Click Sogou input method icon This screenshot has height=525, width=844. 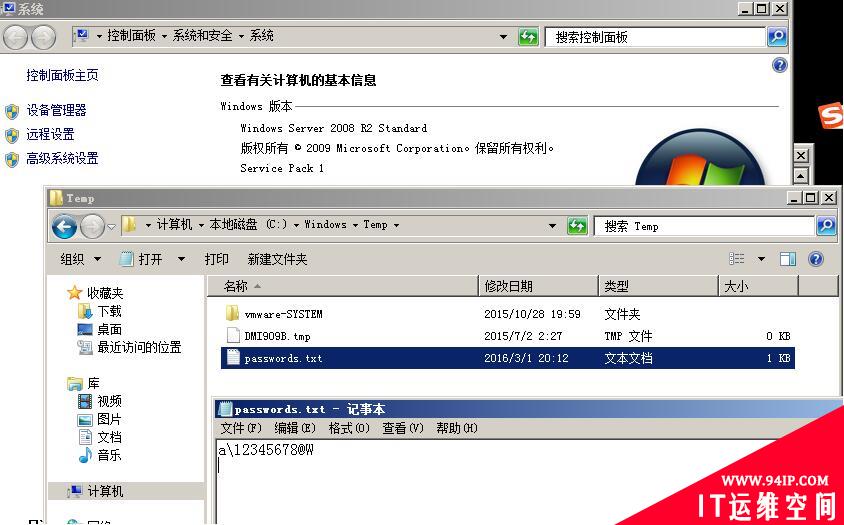coord(831,115)
